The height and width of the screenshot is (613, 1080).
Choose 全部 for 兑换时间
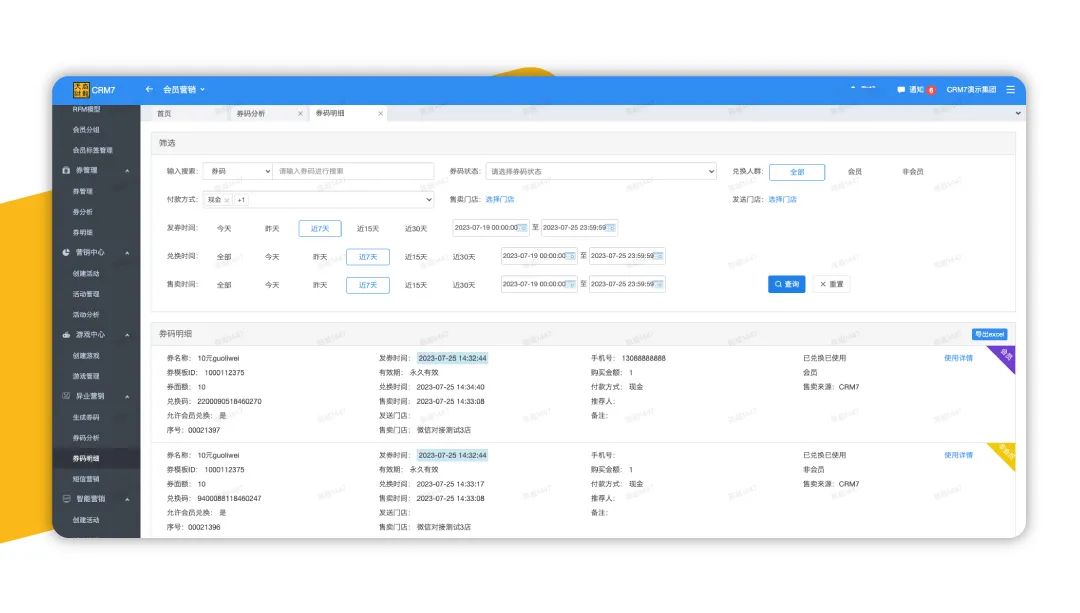click(x=224, y=257)
